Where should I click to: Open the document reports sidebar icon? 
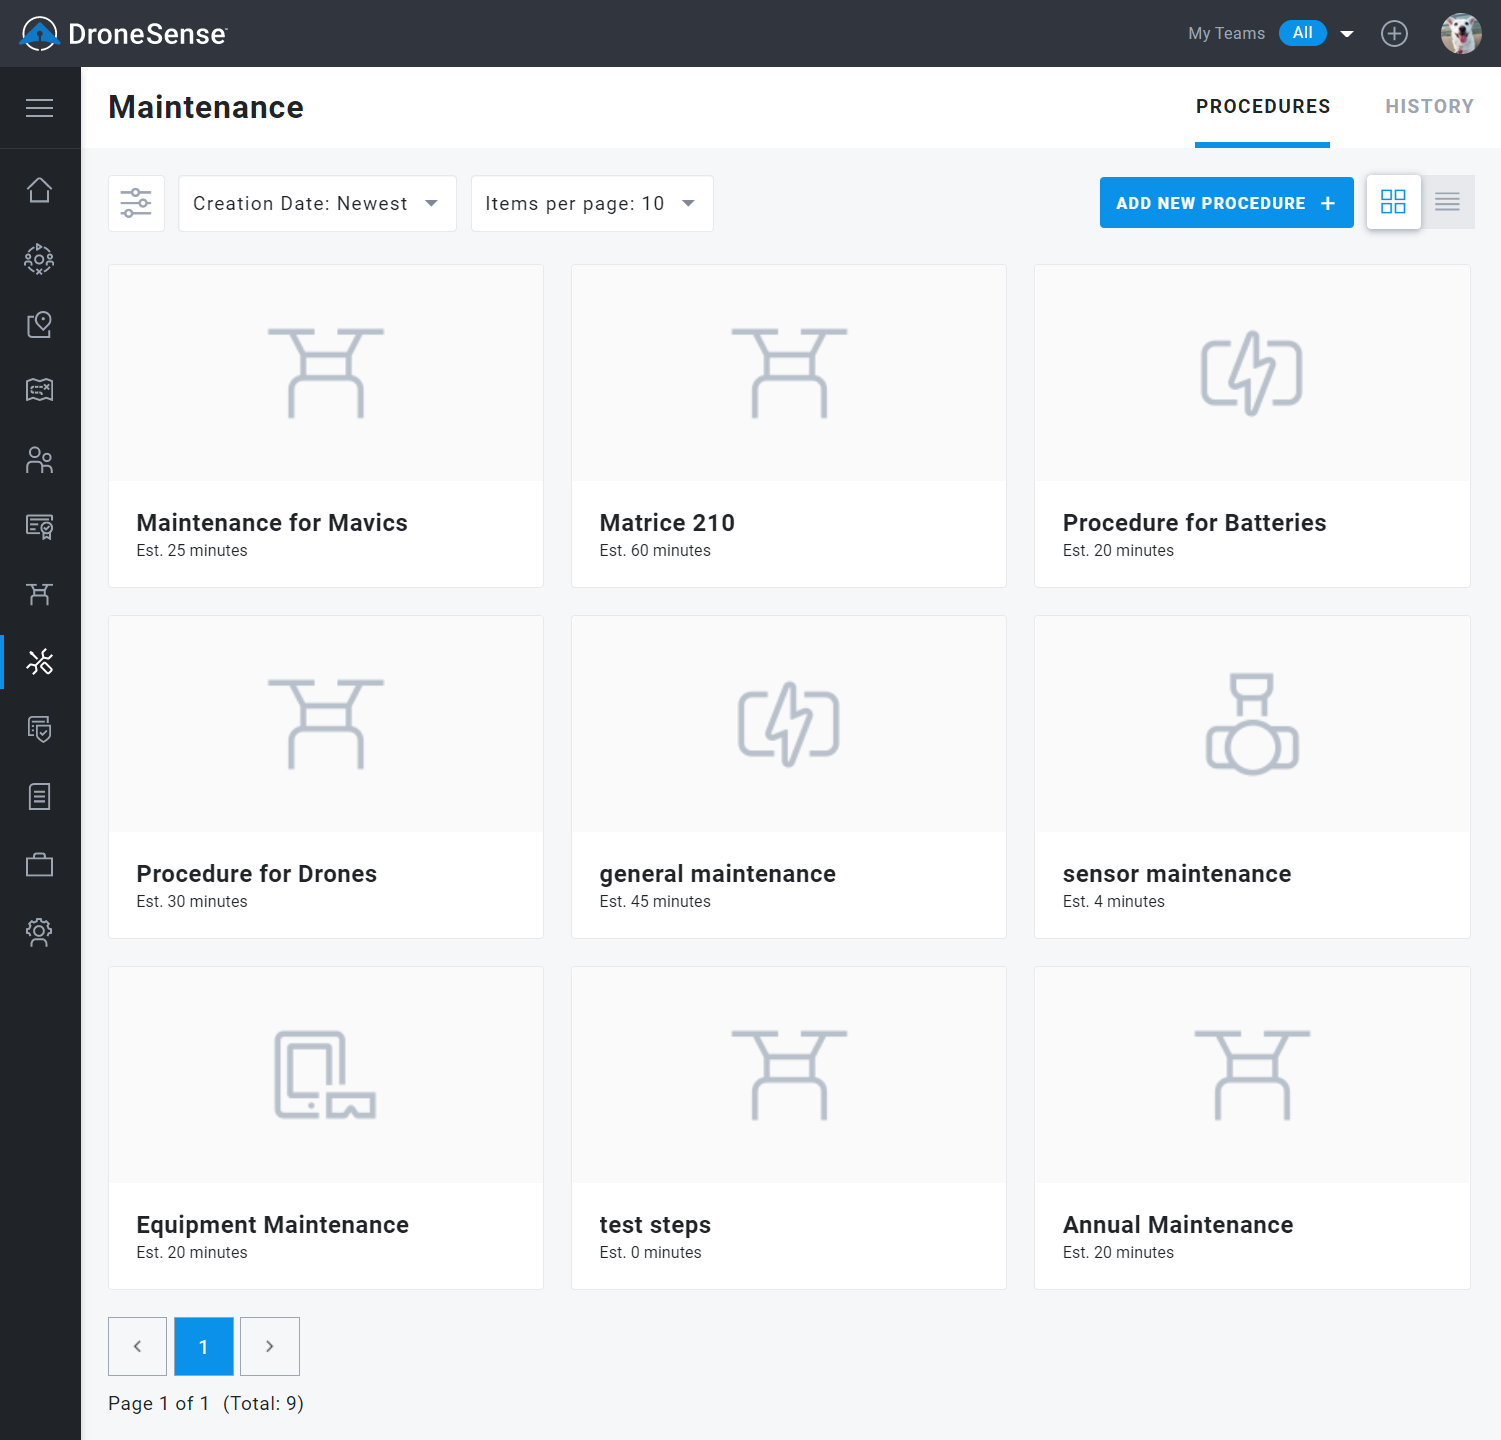click(39, 797)
